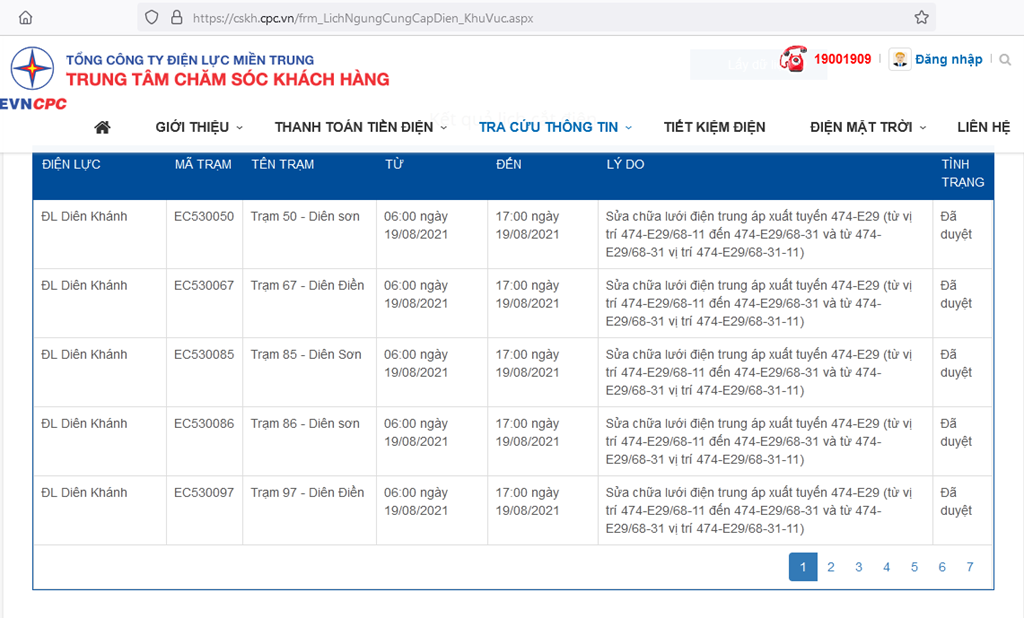Call hotline link 19001909
The height and width of the screenshot is (618, 1024).
[842, 60]
